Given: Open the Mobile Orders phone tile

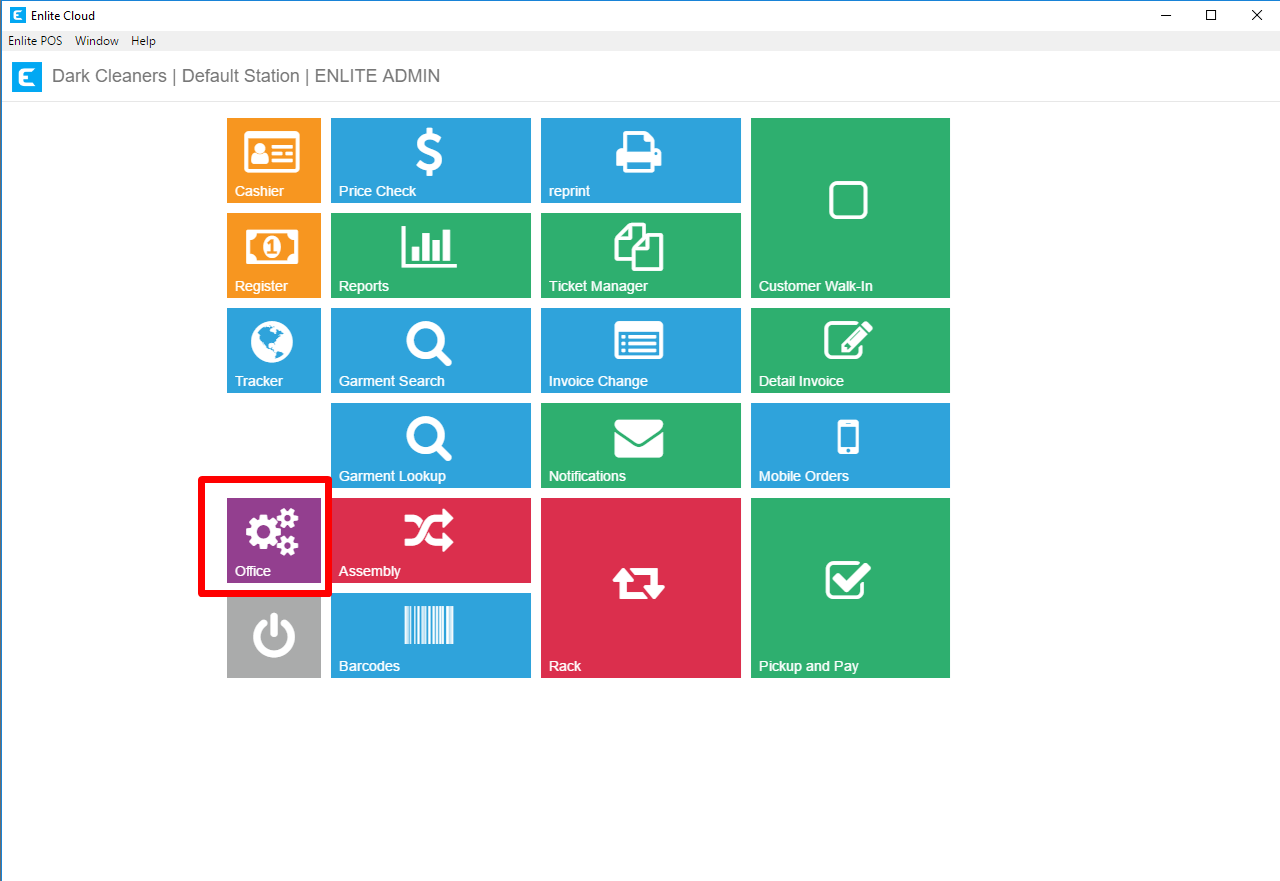Looking at the screenshot, I should [850, 445].
